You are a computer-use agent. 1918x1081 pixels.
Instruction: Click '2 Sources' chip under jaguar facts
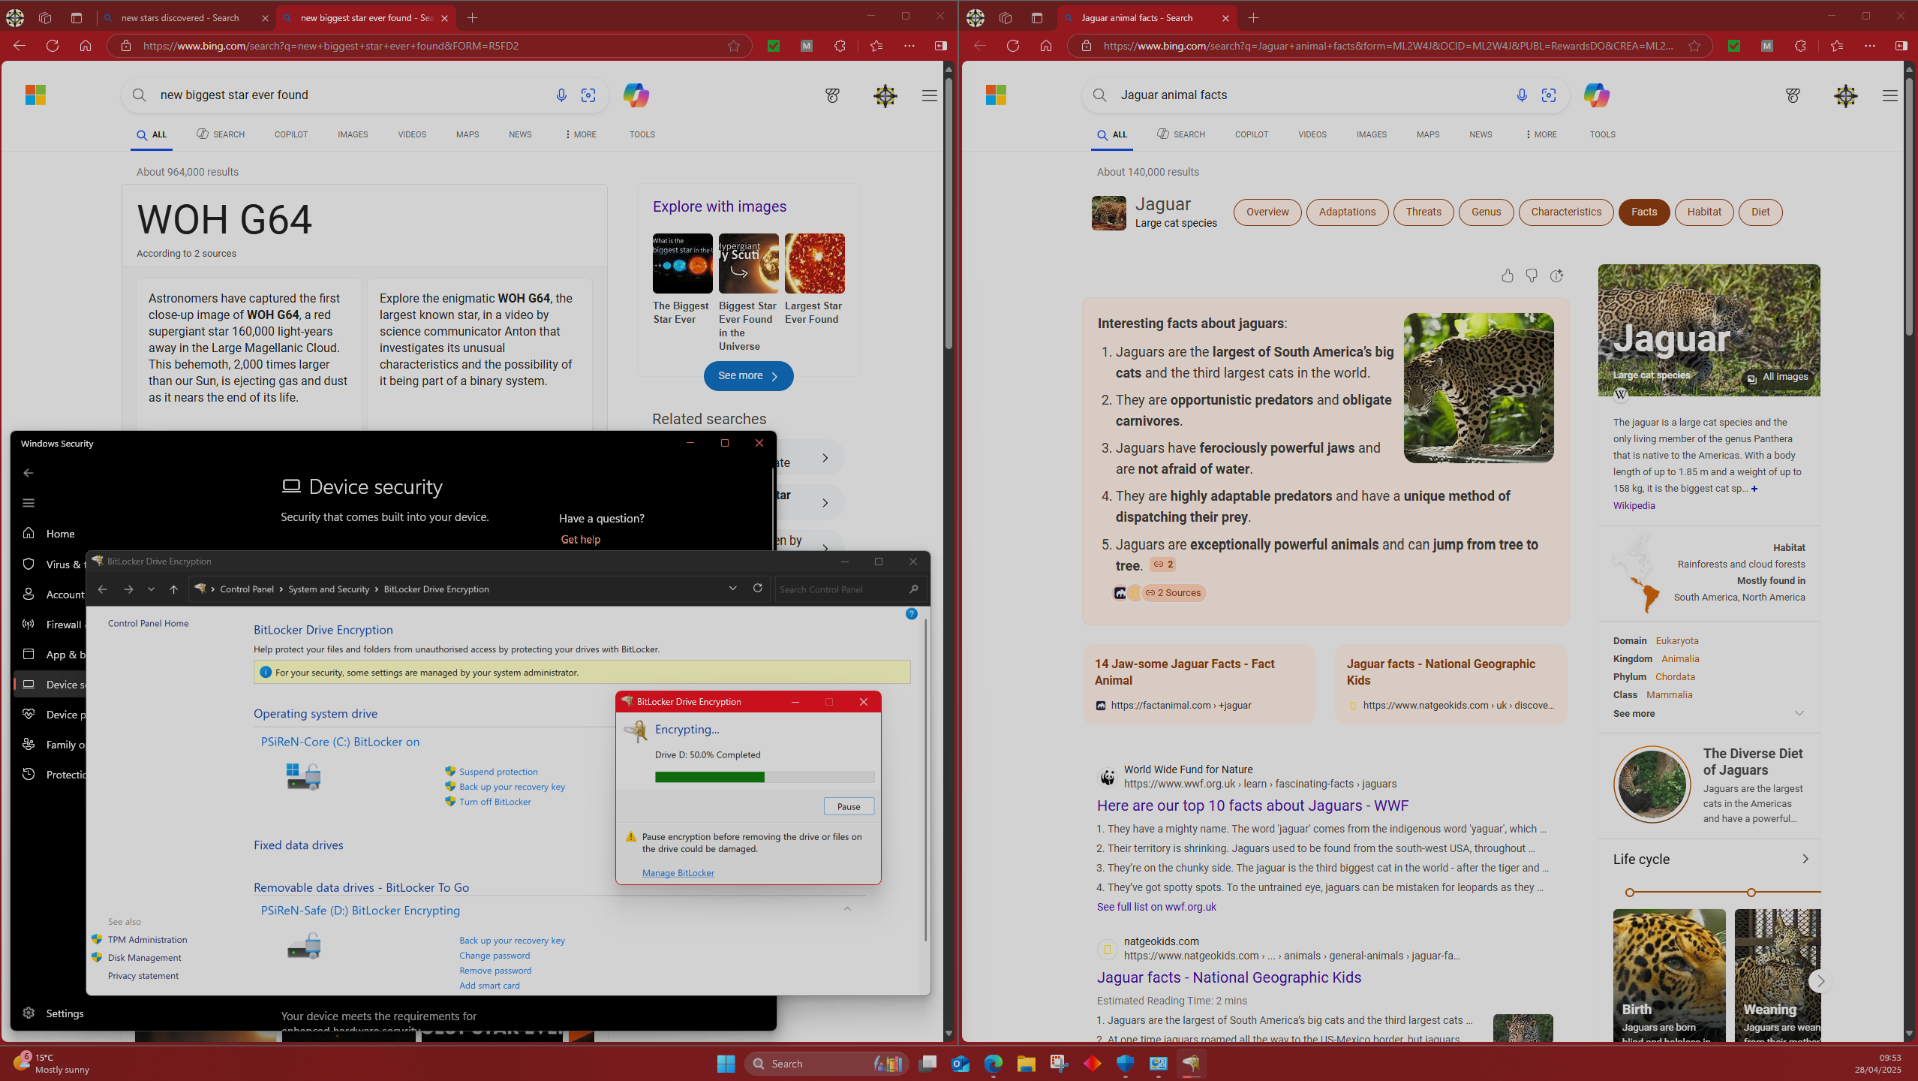point(1173,593)
